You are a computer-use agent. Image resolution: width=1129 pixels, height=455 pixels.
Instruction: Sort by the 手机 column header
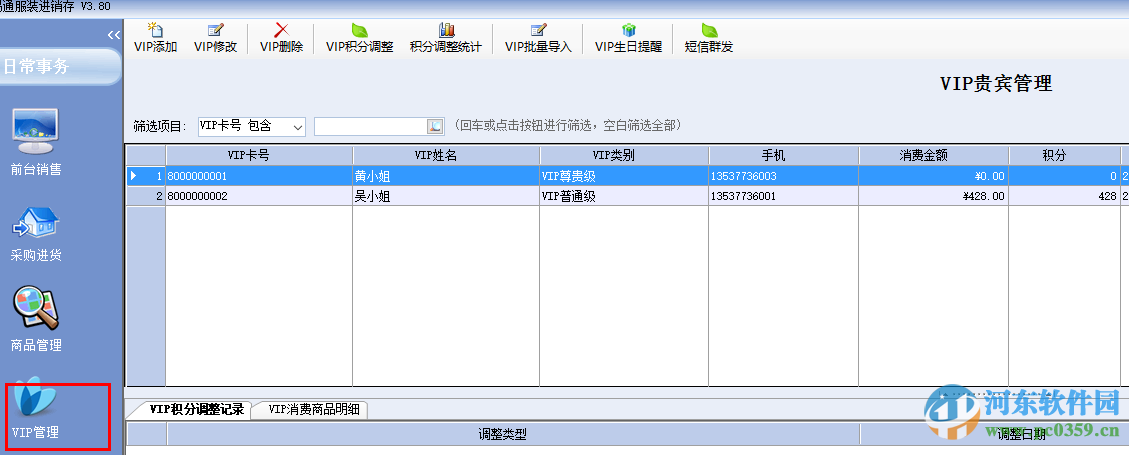tap(783, 156)
